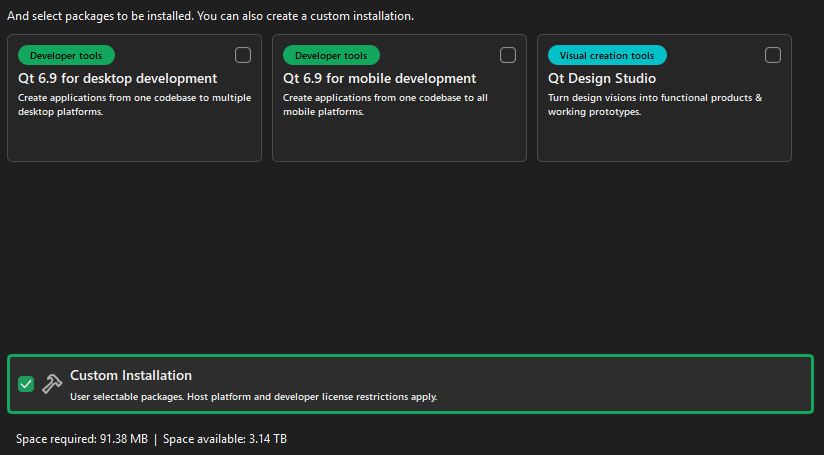Check the Qt 6.9 for mobile development box

pos(508,55)
